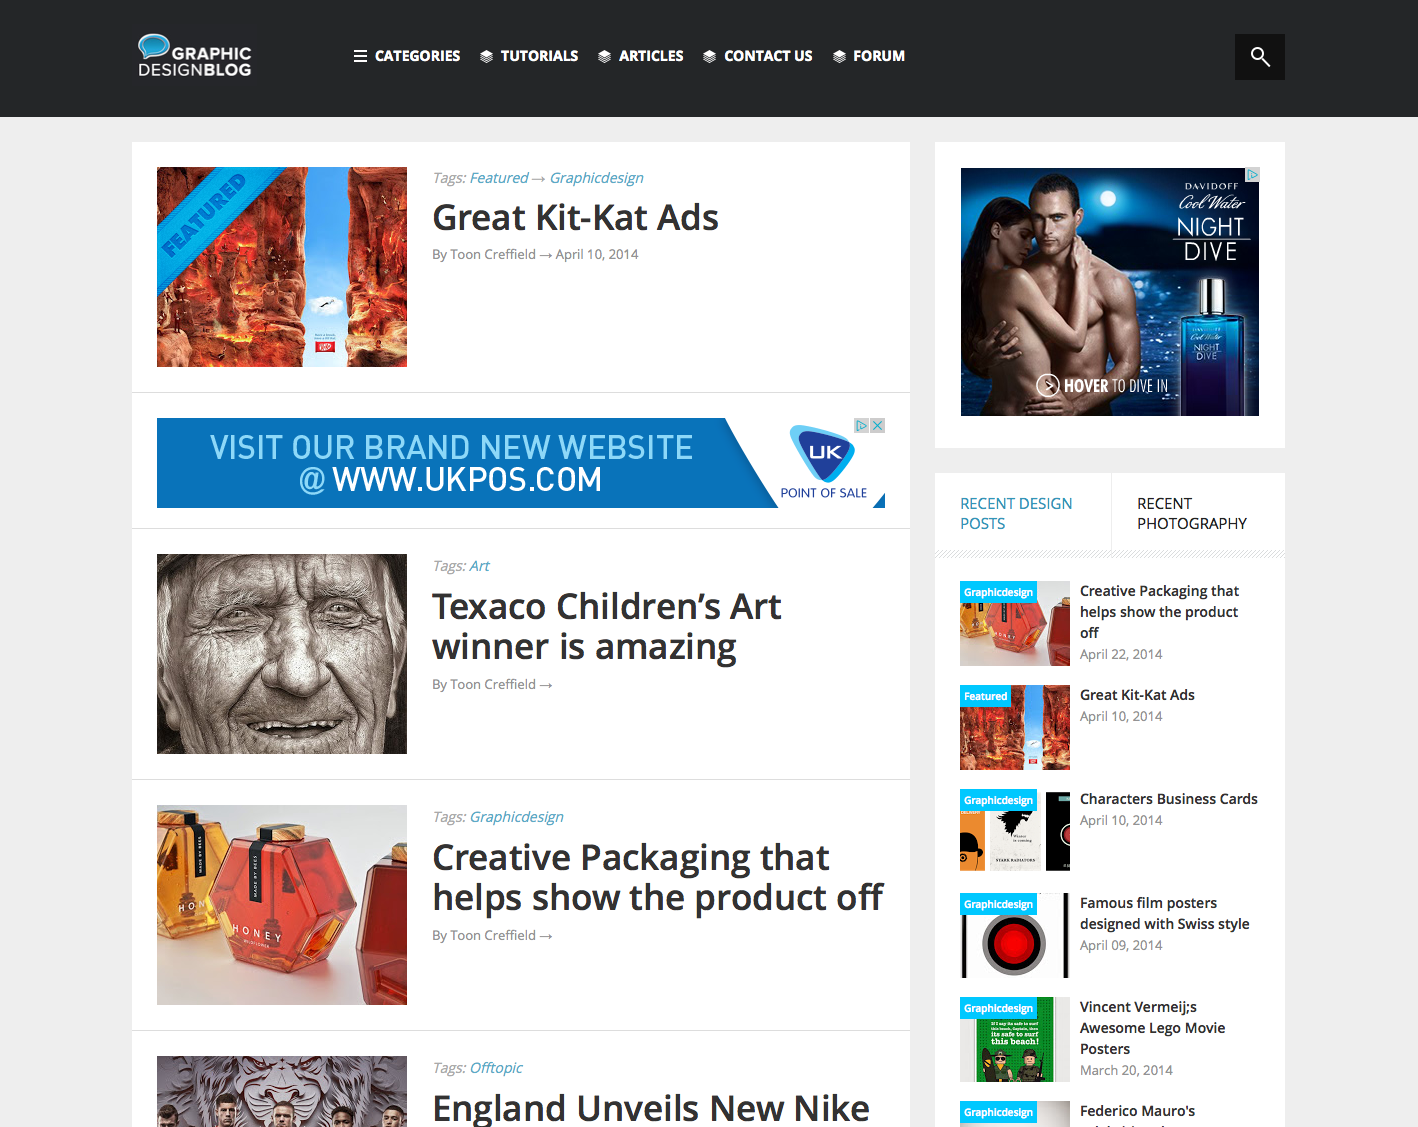Click sidebar honey packaging thumbnail
This screenshot has height=1127, width=1418.
click(x=1015, y=624)
